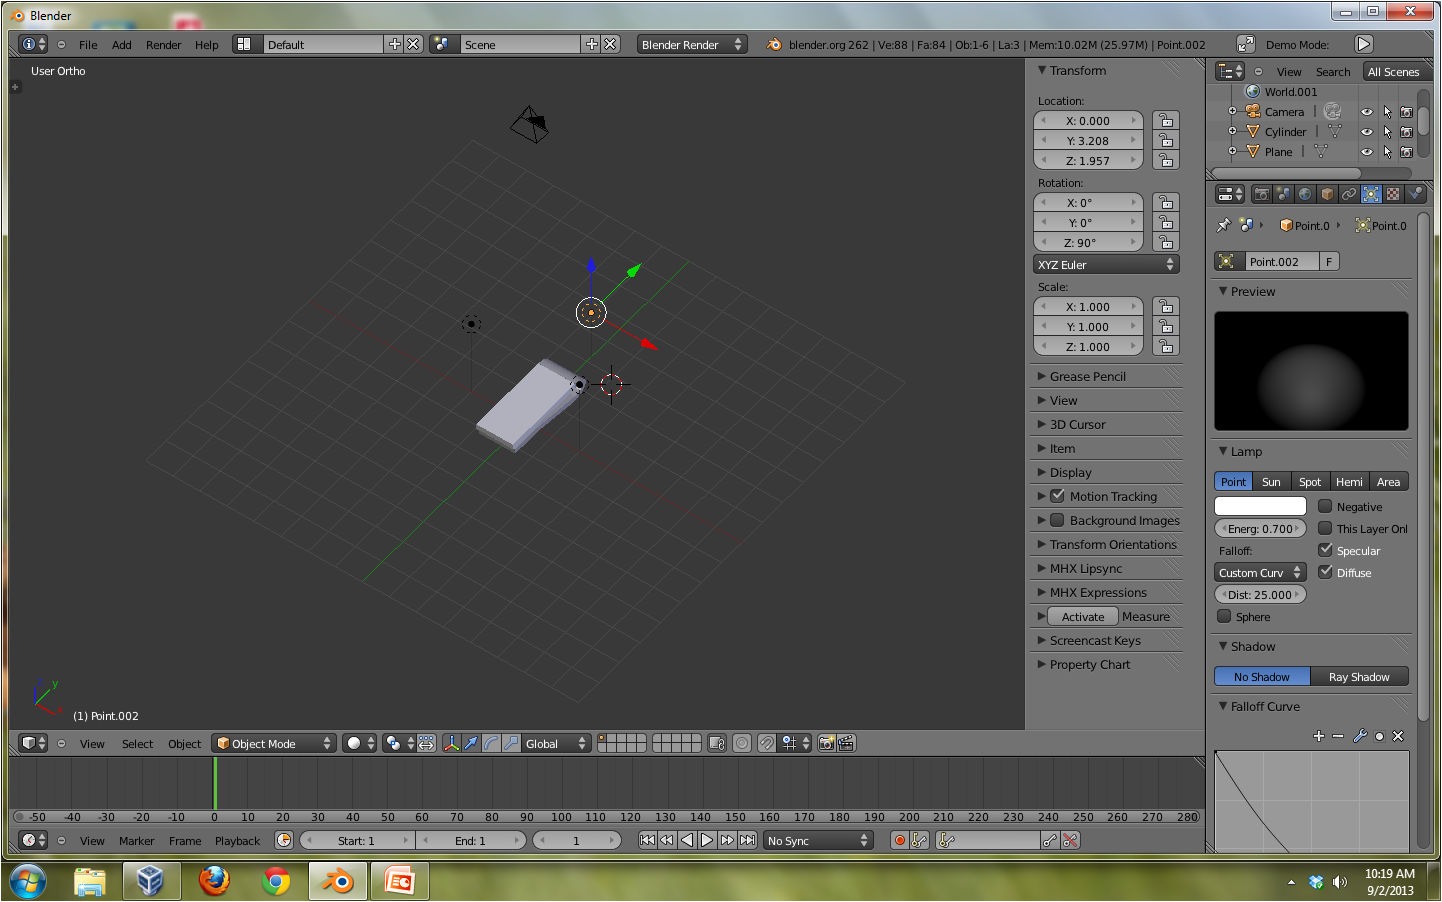The image size is (1442, 902).
Task: Click the record auto-keyframe red button
Action: (900, 841)
